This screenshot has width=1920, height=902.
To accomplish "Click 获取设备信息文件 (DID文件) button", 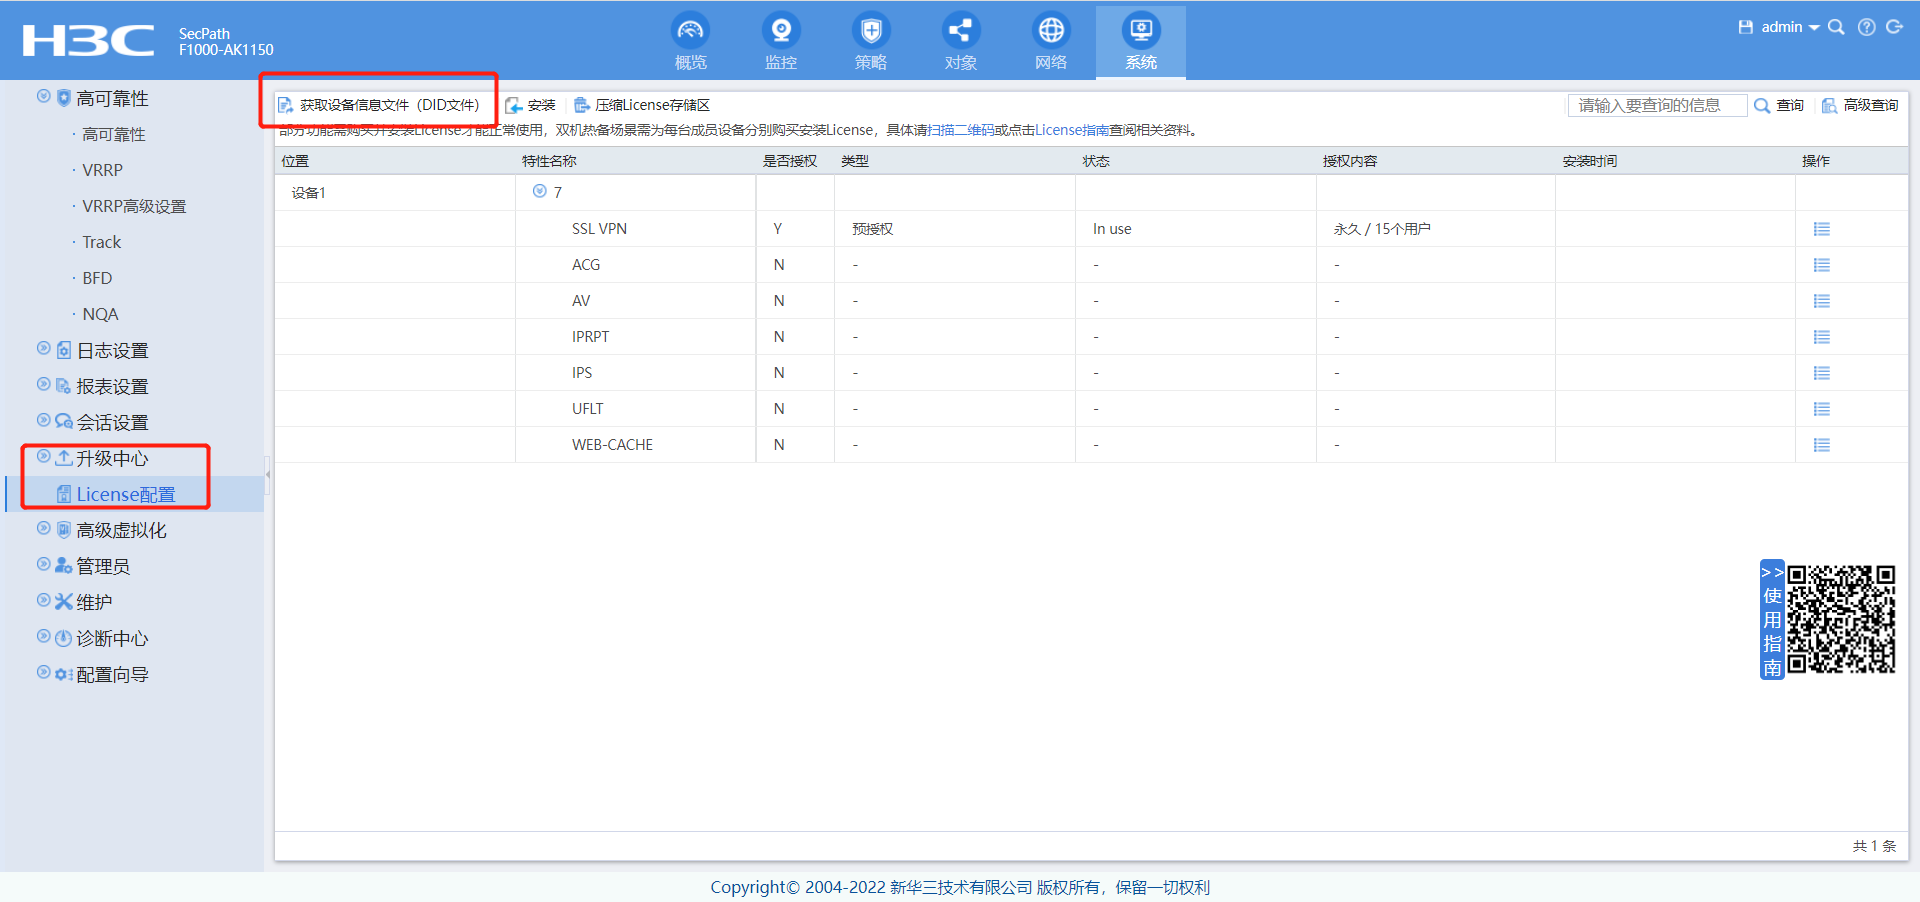I will (x=379, y=105).
